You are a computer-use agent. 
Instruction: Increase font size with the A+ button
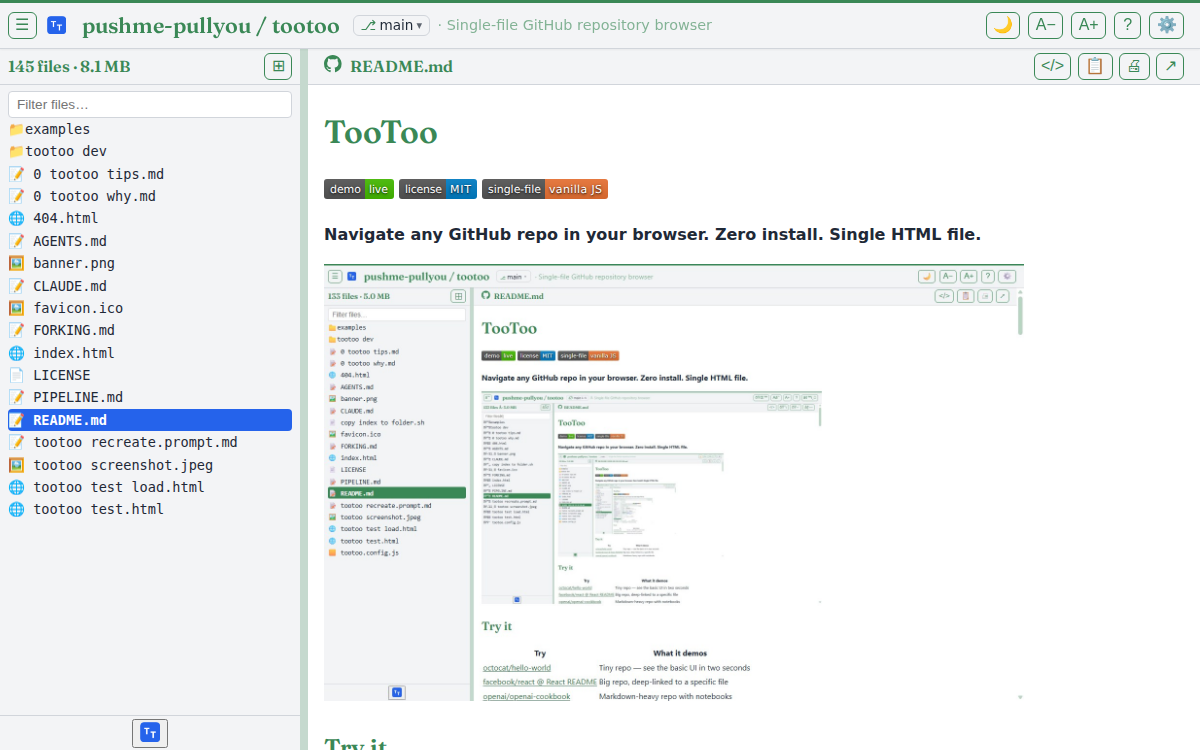(1088, 25)
